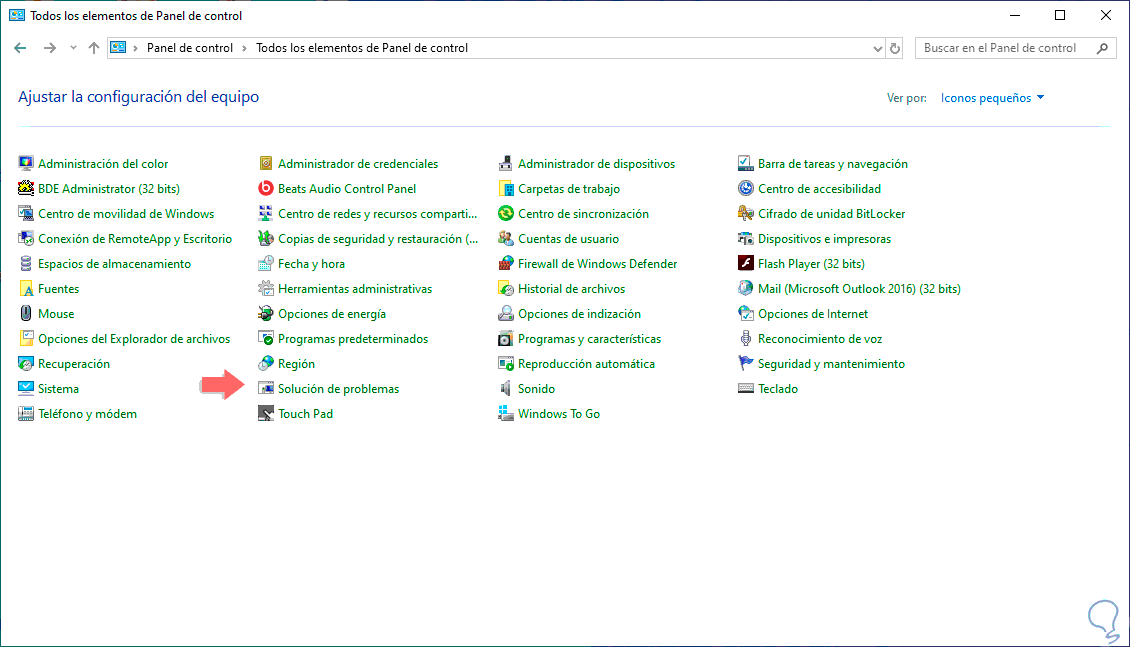The image size is (1130, 647).
Task: Click the search magnifier icon
Action: click(1102, 48)
